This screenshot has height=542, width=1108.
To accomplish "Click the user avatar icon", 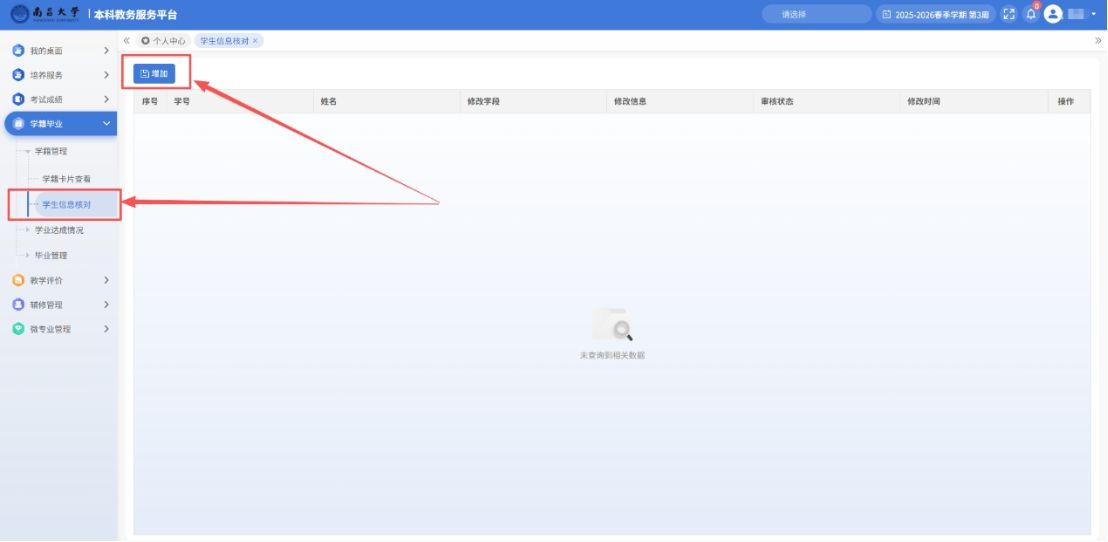I will 1052,14.
